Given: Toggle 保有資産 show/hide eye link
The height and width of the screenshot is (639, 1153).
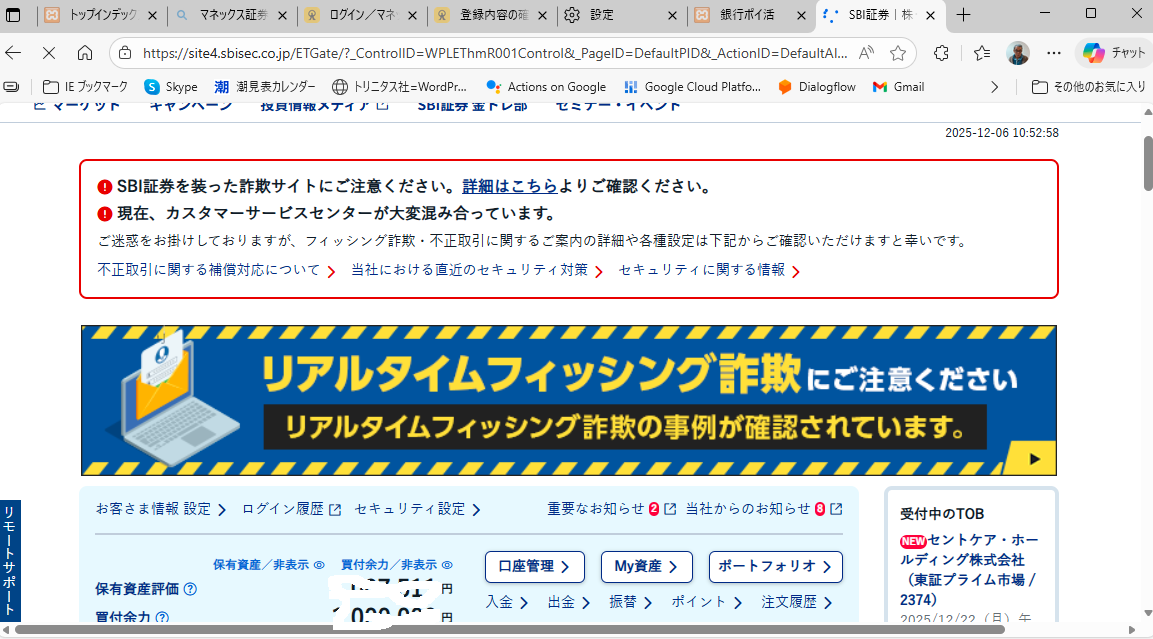Looking at the screenshot, I should (x=268, y=564).
